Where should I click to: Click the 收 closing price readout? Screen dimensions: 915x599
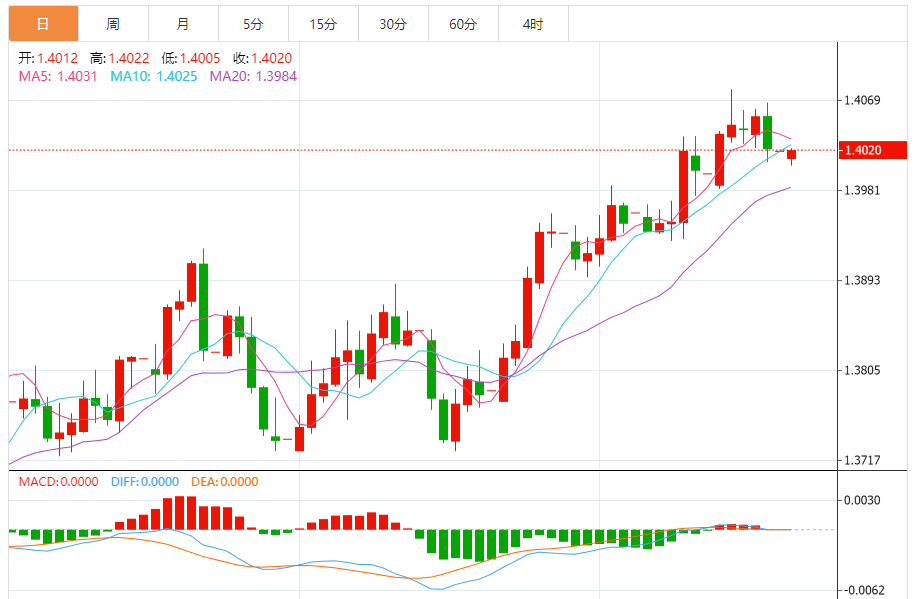[262, 59]
